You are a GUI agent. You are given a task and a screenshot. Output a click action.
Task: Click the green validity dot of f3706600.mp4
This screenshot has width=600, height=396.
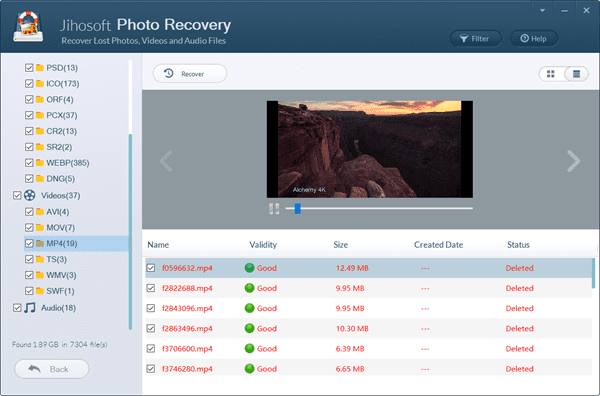(x=249, y=349)
